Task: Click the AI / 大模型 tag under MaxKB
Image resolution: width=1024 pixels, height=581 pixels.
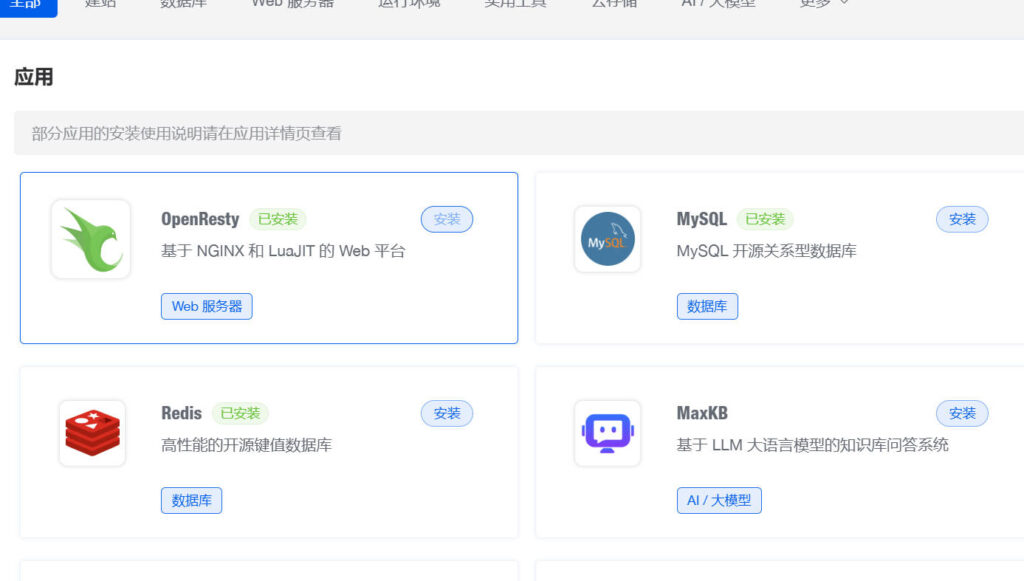Action: coord(719,500)
